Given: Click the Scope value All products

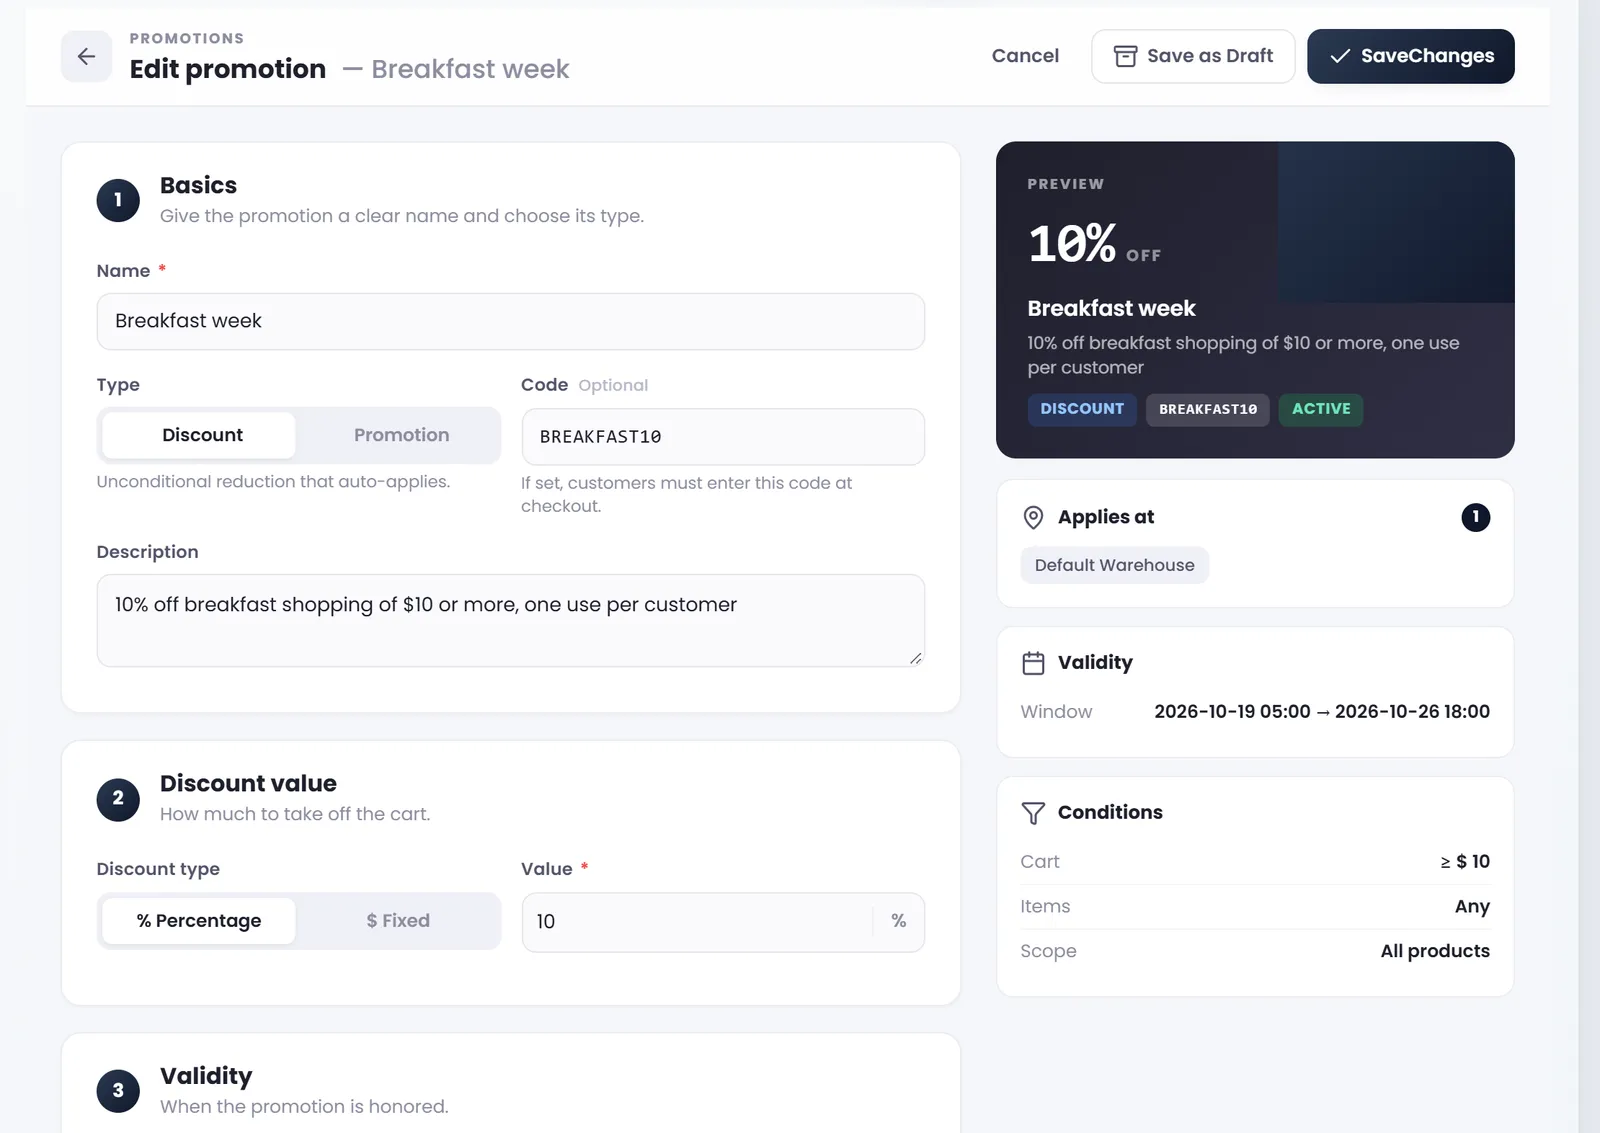Looking at the screenshot, I should point(1435,951).
